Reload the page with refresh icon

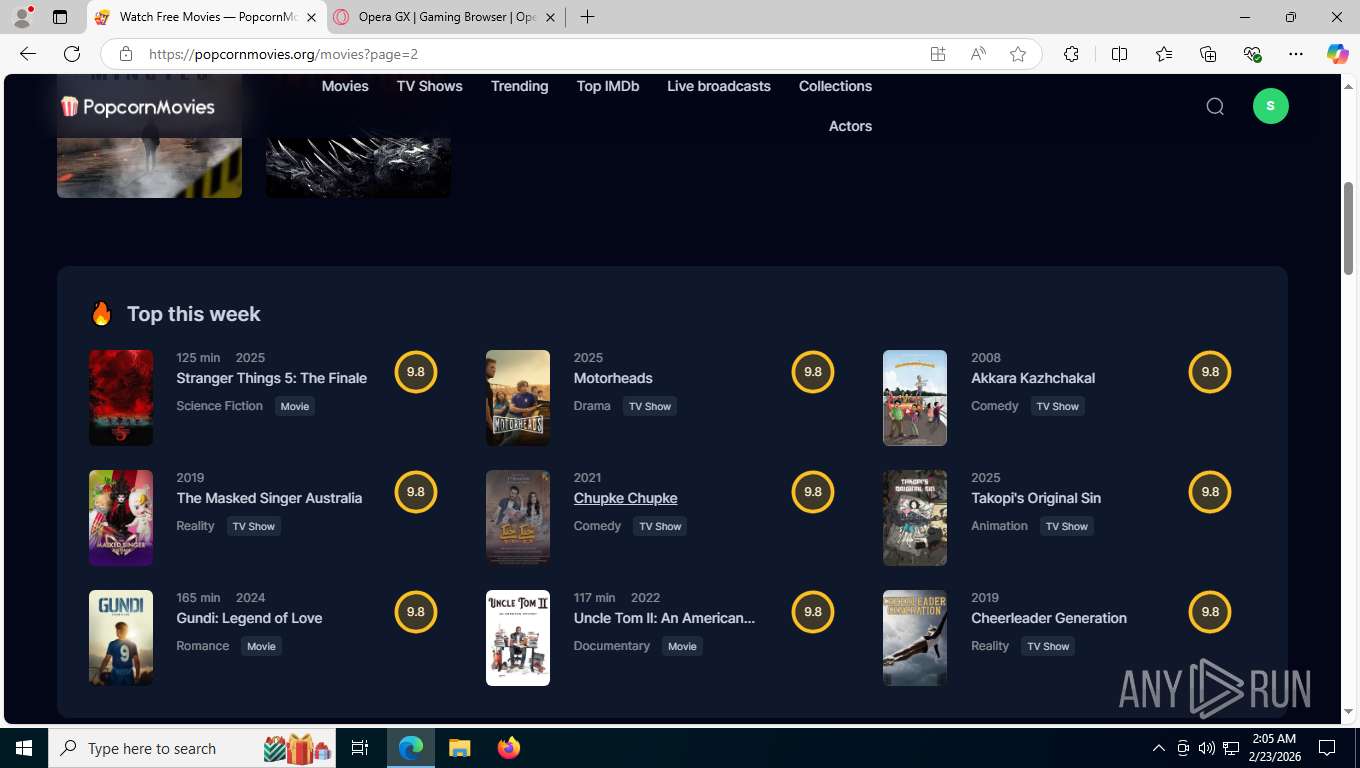click(x=72, y=54)
